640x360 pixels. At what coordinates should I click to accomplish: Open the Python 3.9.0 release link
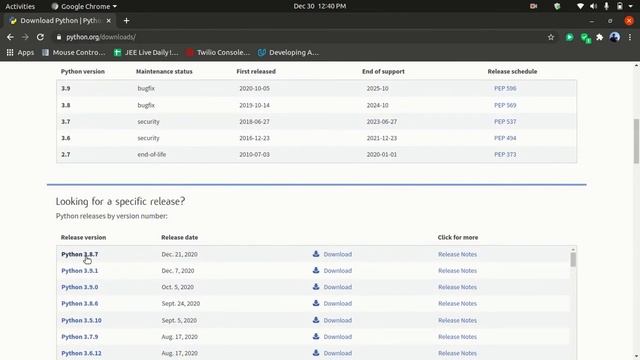click(x=80, y=287)
